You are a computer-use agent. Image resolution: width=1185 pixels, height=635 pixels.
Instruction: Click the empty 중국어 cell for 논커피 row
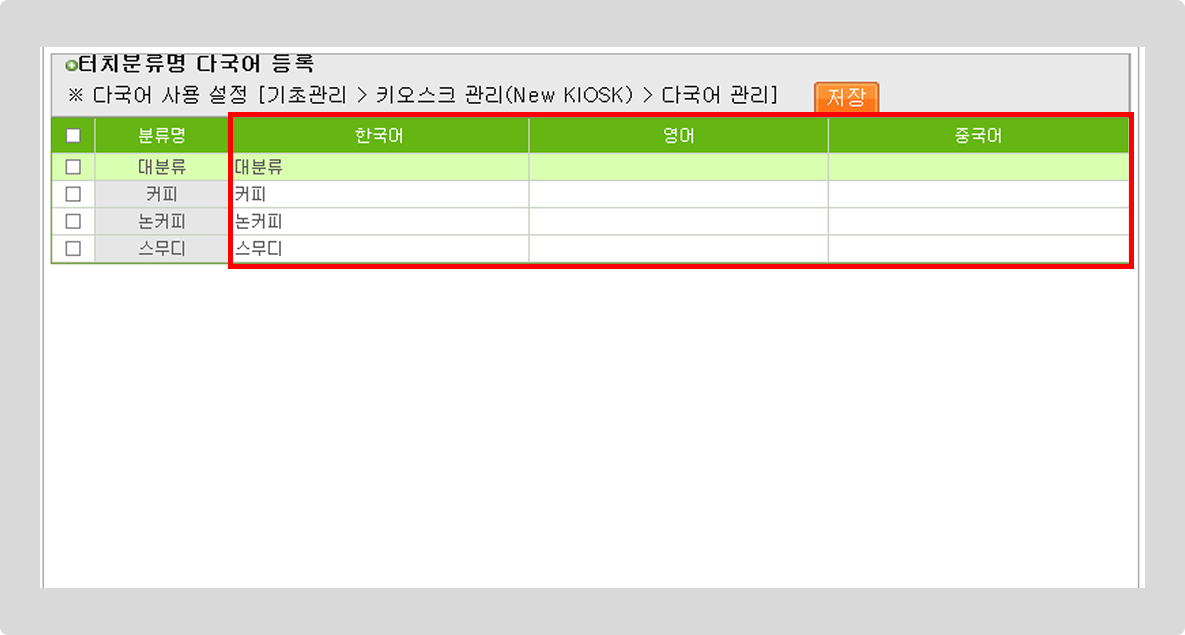(978, 221)
